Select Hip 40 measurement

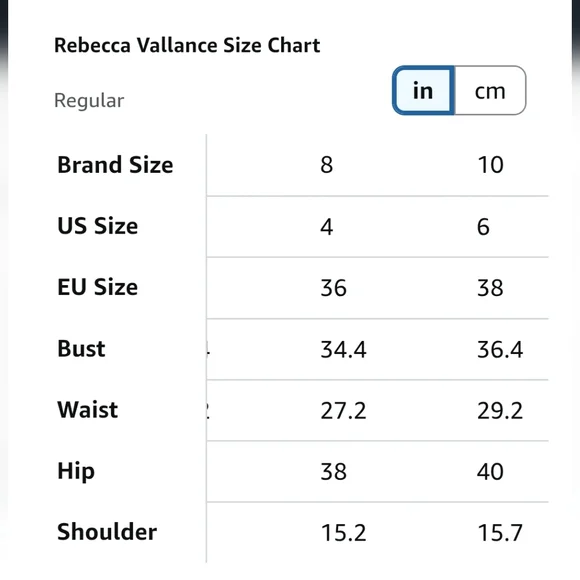click(490, 472)
